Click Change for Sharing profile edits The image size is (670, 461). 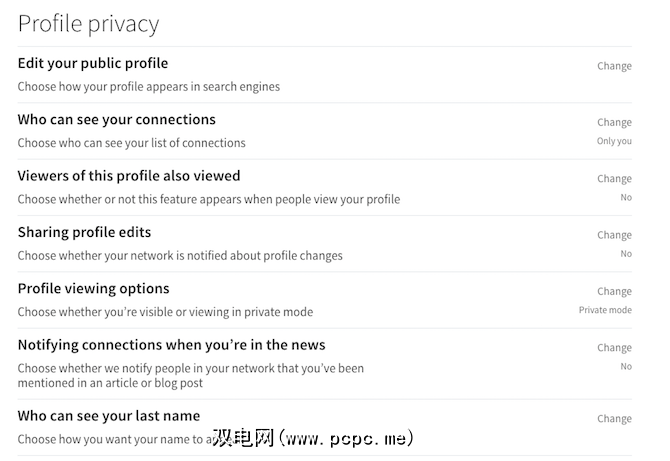click(x=614, y=235)
